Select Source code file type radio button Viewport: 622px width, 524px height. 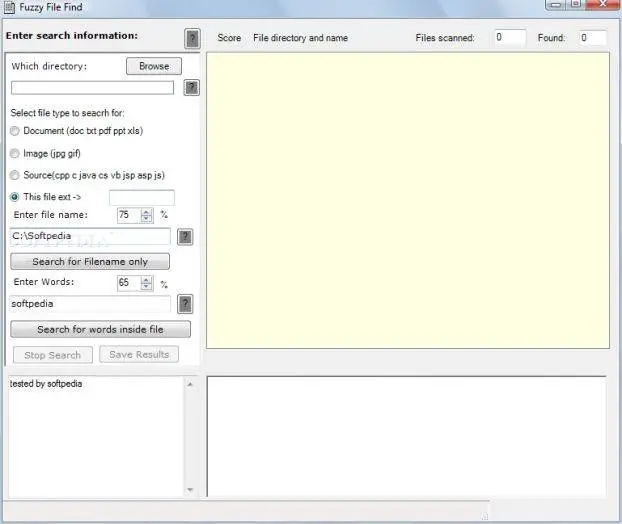tap(15, 175)
